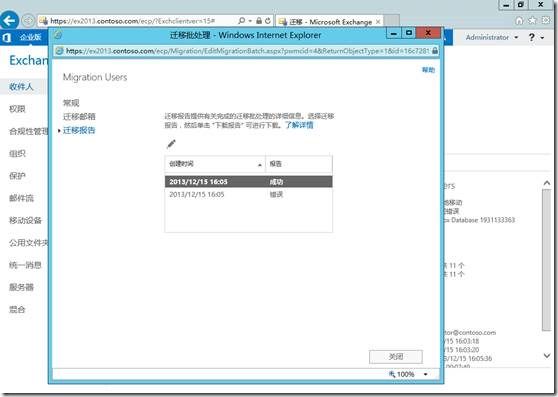Open 统一消息 in the Exchange sidebar
Viewport: 558px width, 397px height.
25,265
